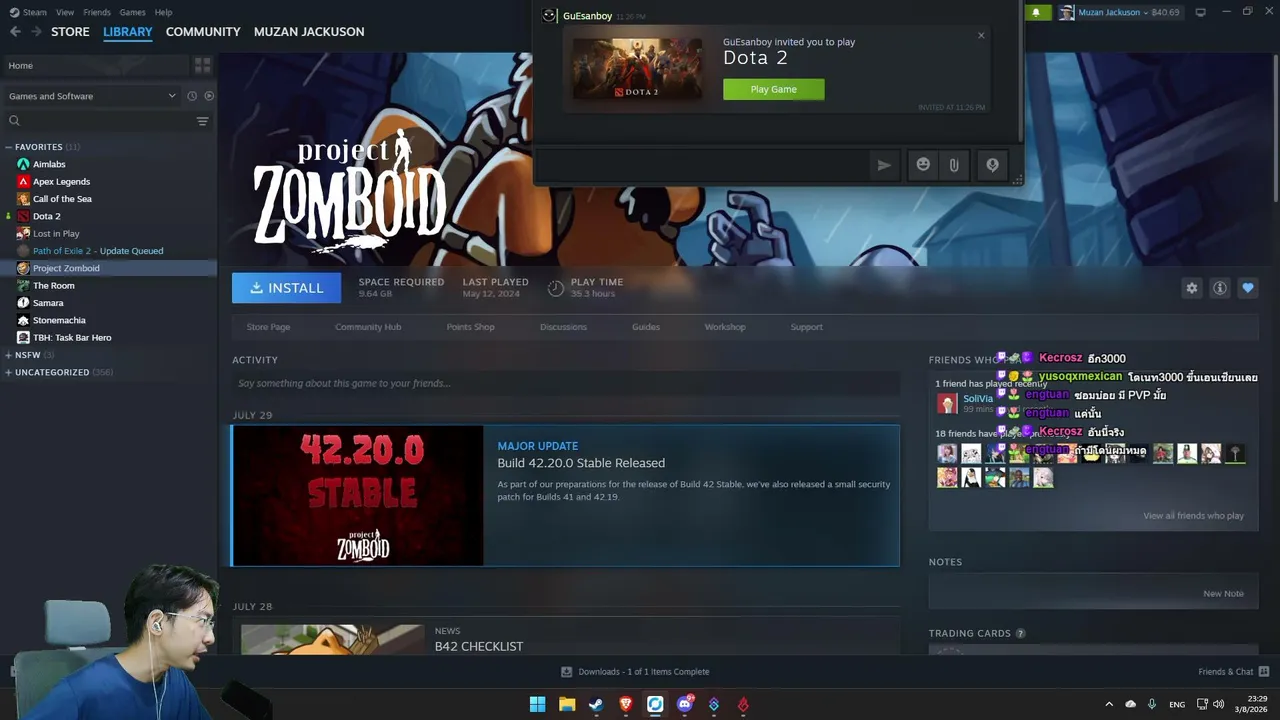
Task: Toggle Project Zomboid favorite heart
Action: [x=1248, y=288]
